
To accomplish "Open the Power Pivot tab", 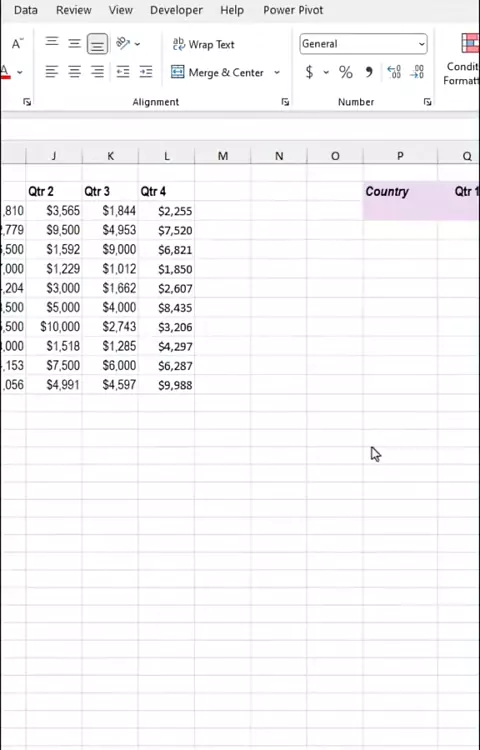I will coord(293,10).
